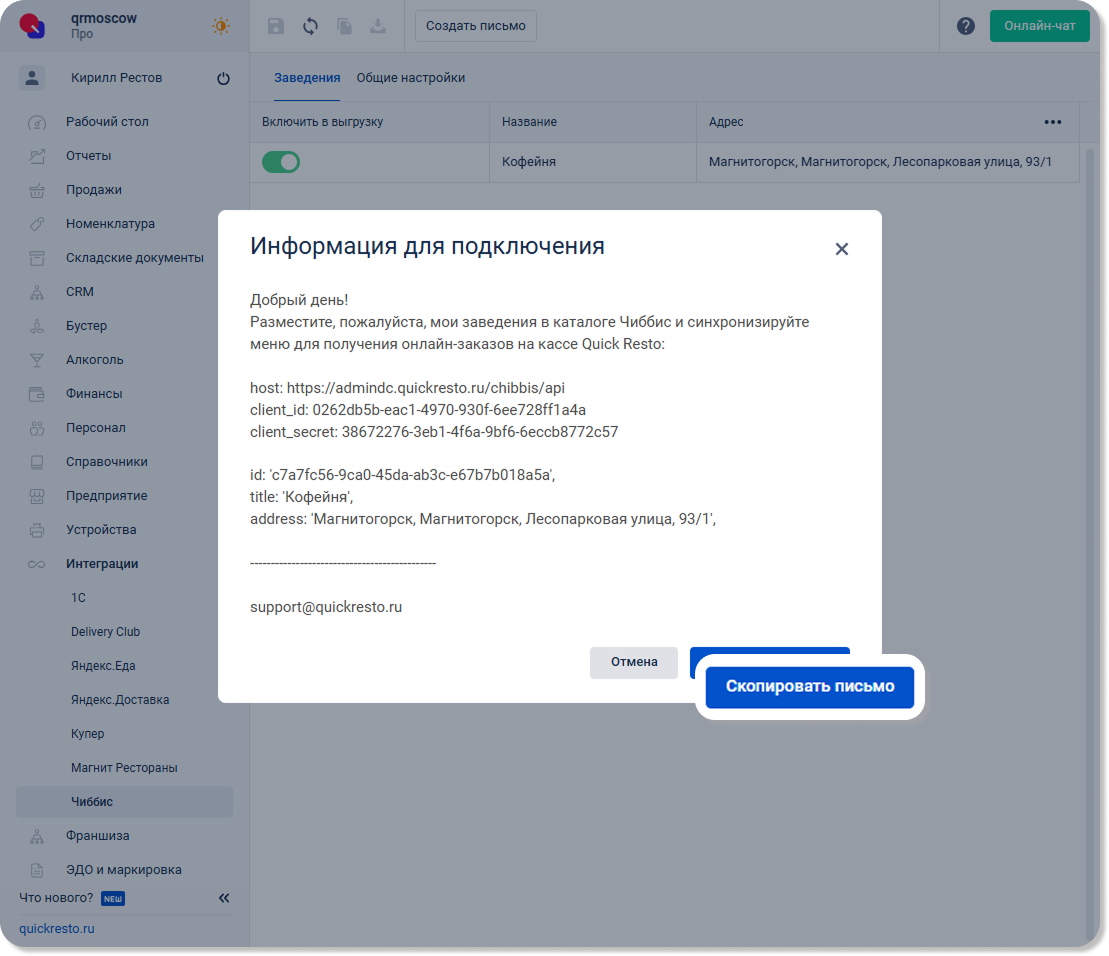Select the Заведения tab
Image resolution: width=1109 pixels, height=956 pixels.
pos(307,78)
